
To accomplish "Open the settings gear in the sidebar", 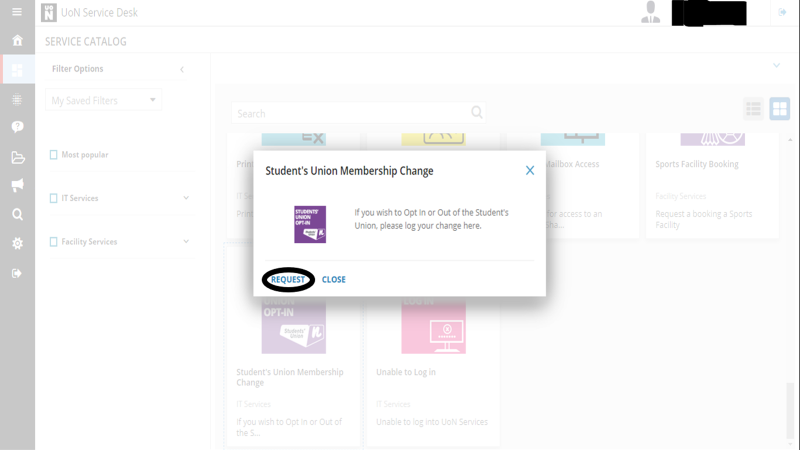I will tap(17, 243).
